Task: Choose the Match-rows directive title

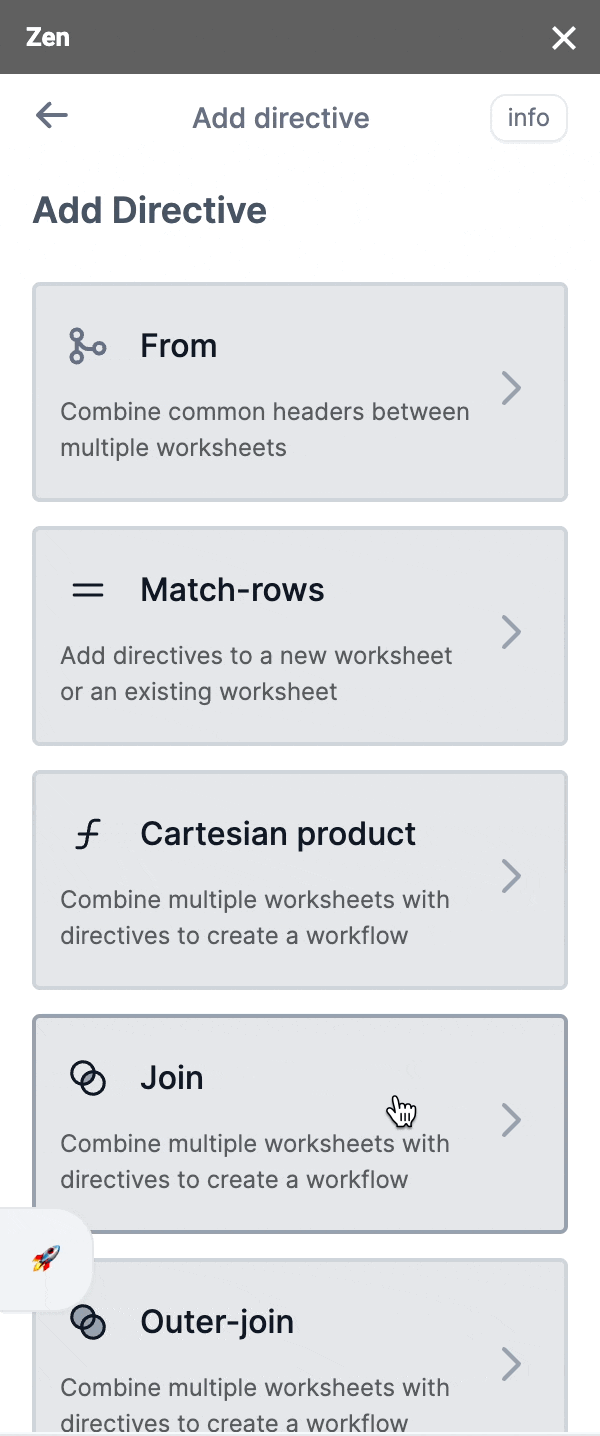Action: [x=232, y=590]
